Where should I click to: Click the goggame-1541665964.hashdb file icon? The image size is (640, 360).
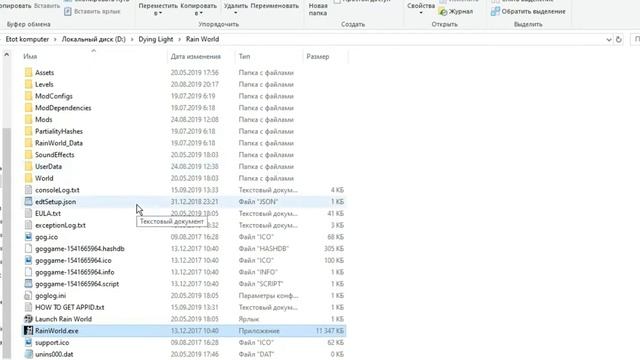coord(28,249)
